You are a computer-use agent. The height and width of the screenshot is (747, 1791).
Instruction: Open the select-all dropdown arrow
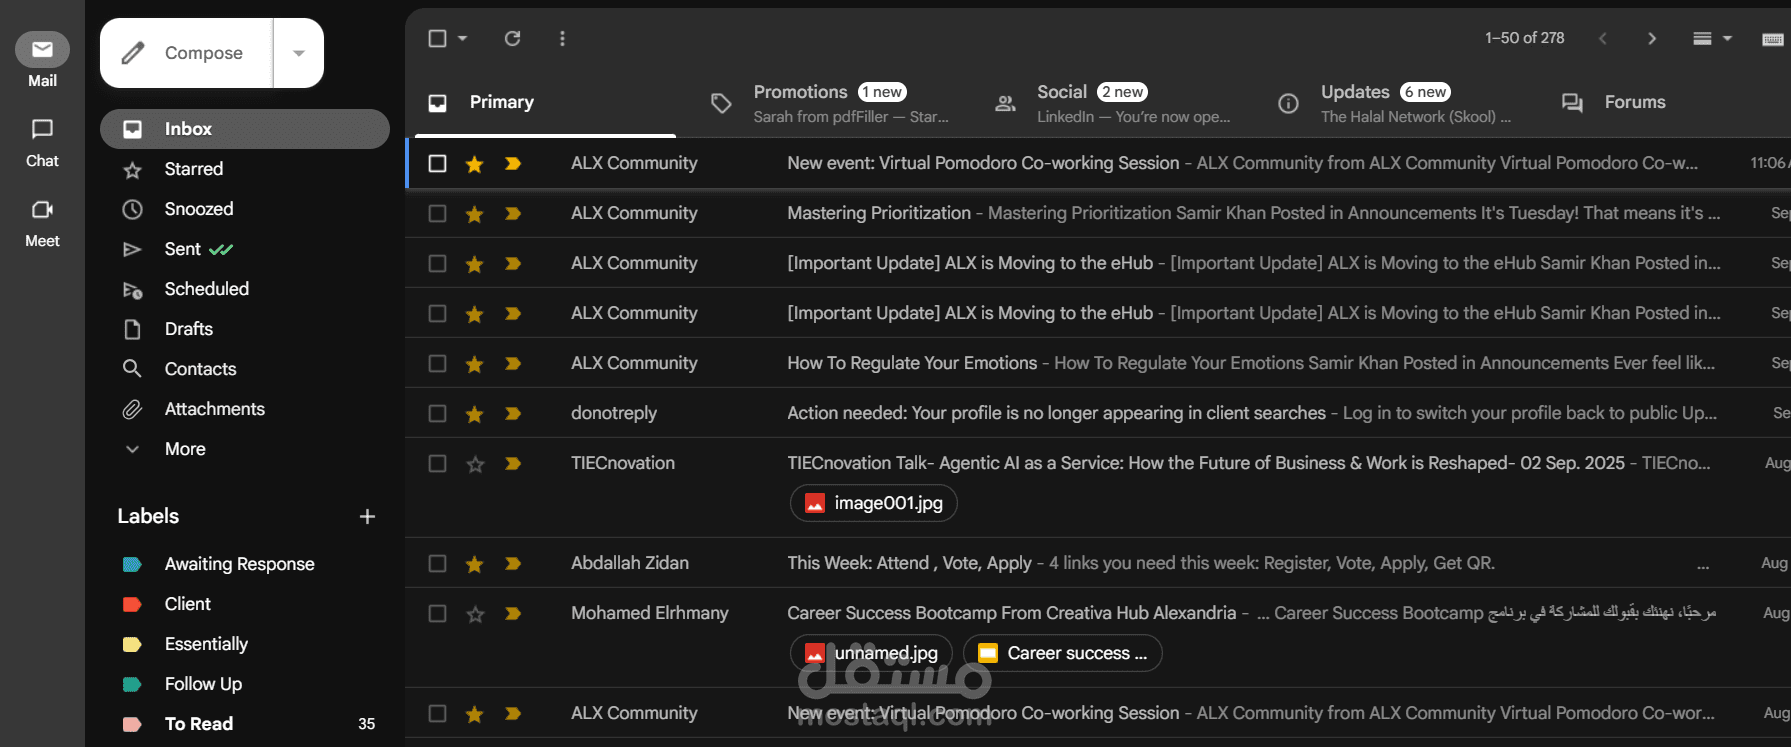pos(462,38)
